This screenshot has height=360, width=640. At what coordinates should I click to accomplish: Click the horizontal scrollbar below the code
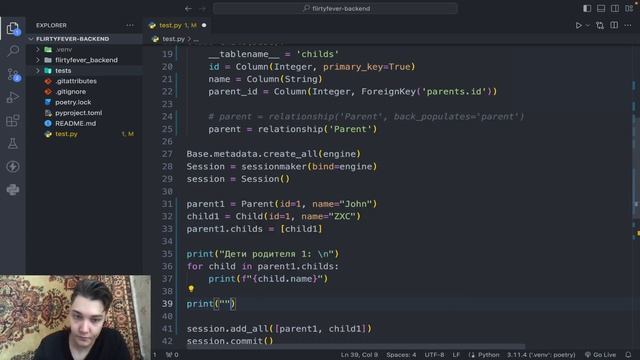[x=356, y=347]
